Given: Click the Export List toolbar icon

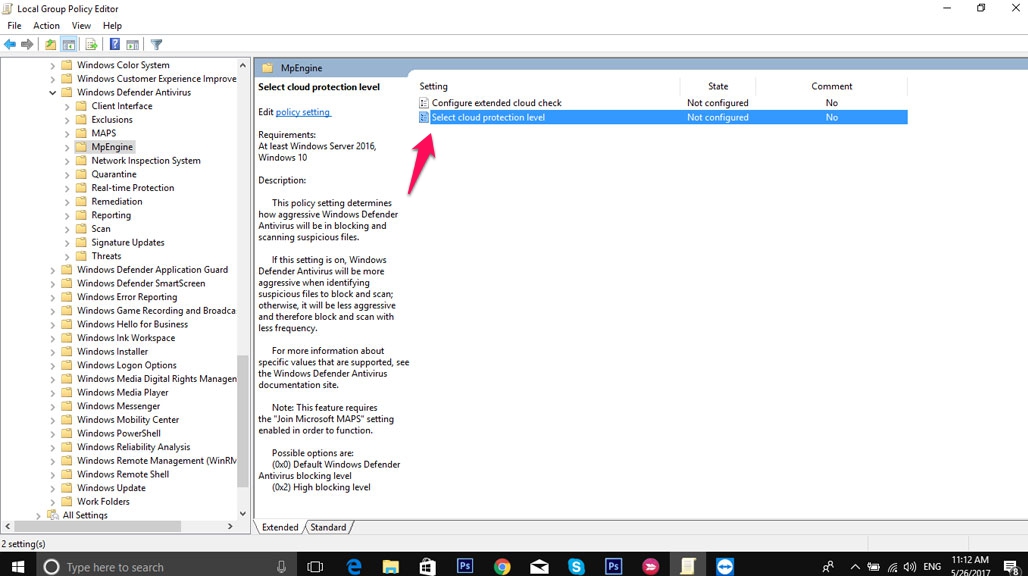Looking at the screenshot, I should point(91,45).
